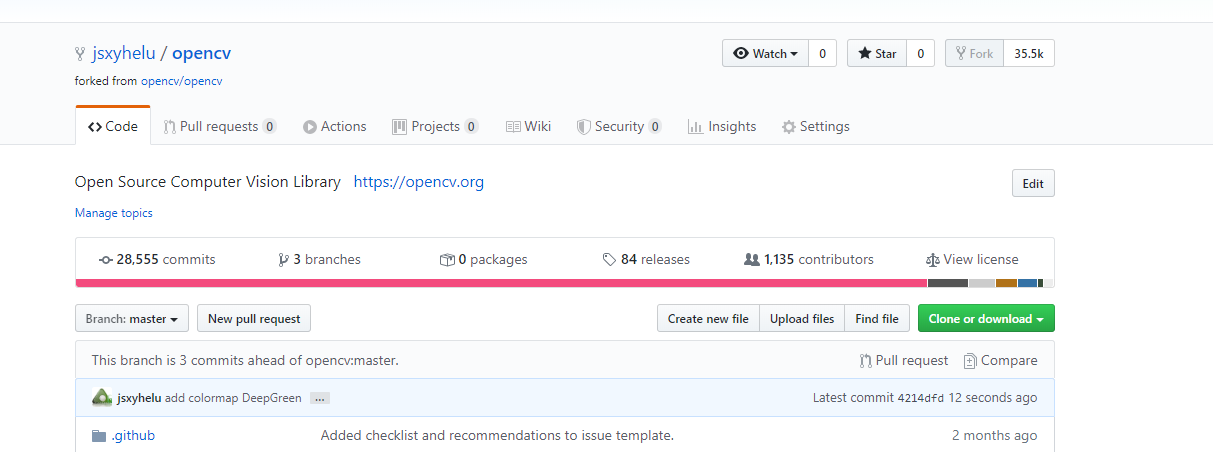The width and height of the screenshot is (1213, 452).
Task: Open commit hash 4214dfd
Action: pyautogui.click(x=920, y=398)
